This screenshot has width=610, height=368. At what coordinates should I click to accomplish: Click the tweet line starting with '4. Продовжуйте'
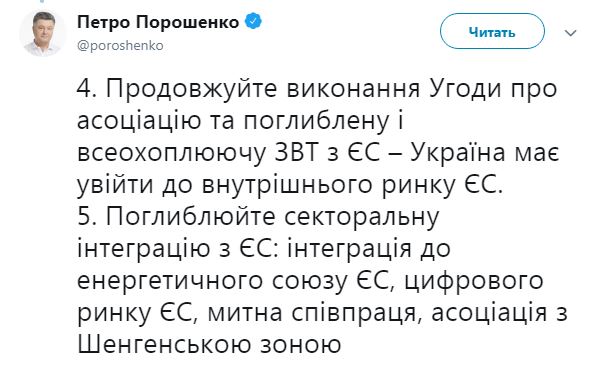317,90
